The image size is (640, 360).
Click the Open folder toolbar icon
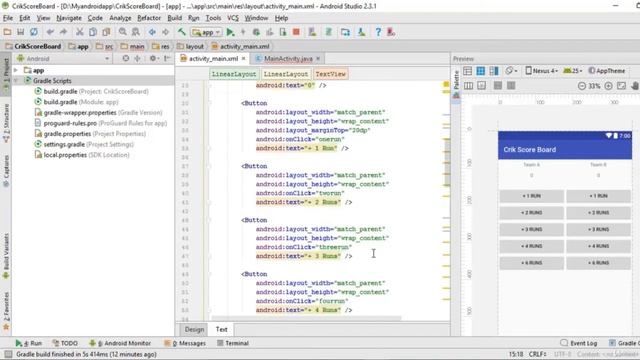tap(7, 32)
